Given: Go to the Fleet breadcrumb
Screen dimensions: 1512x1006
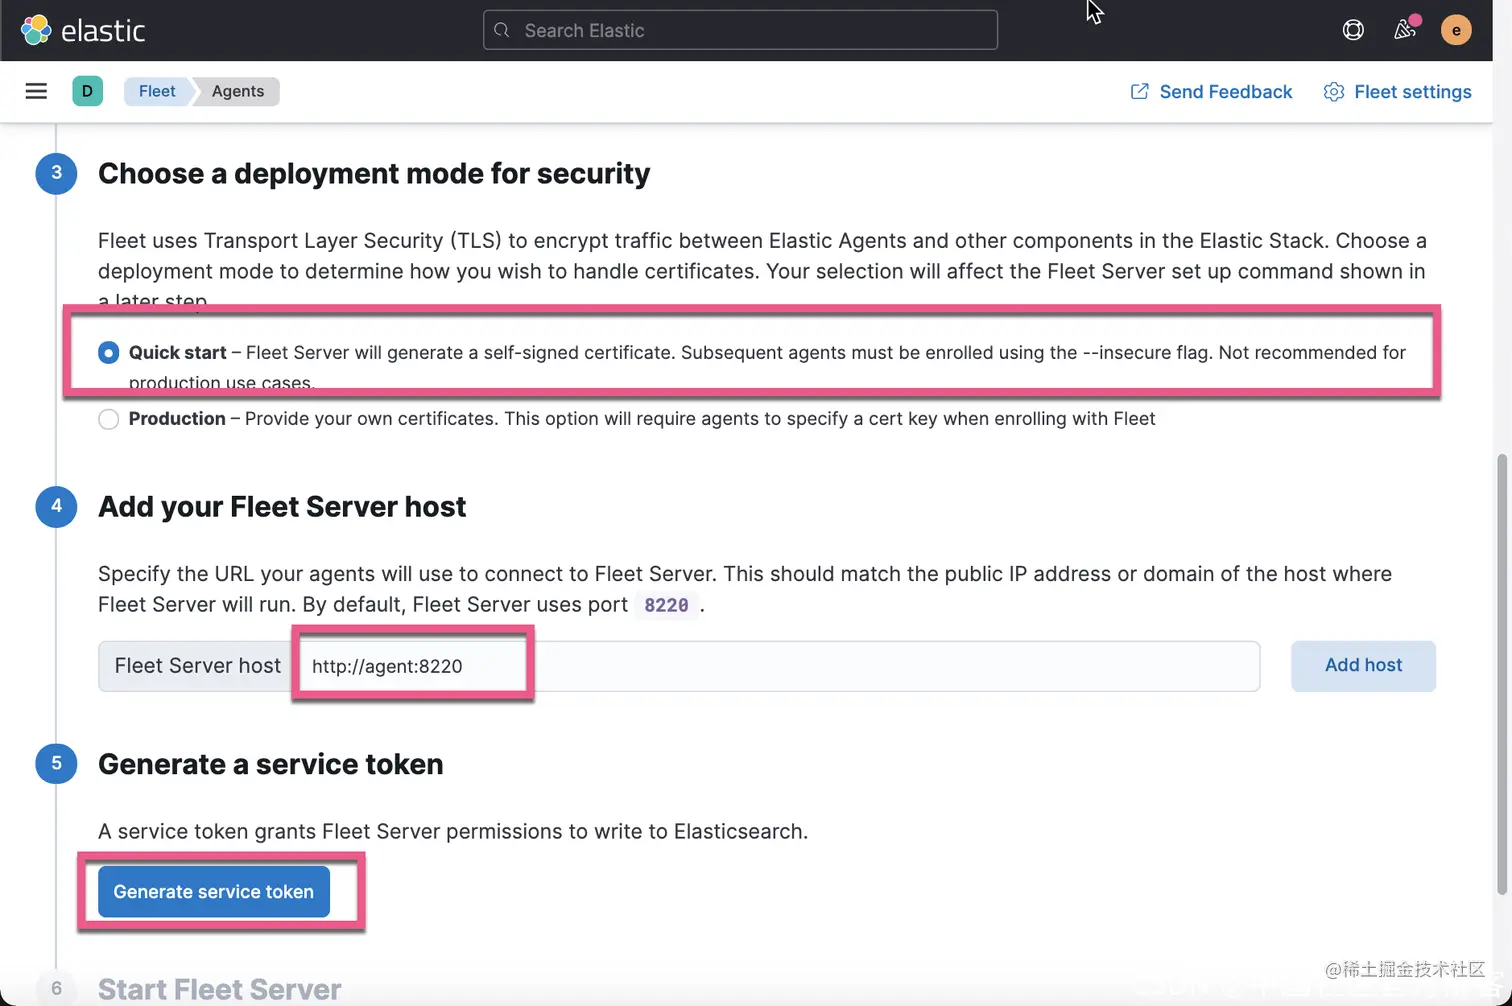Looking at the screenshot, I should 157,91.
